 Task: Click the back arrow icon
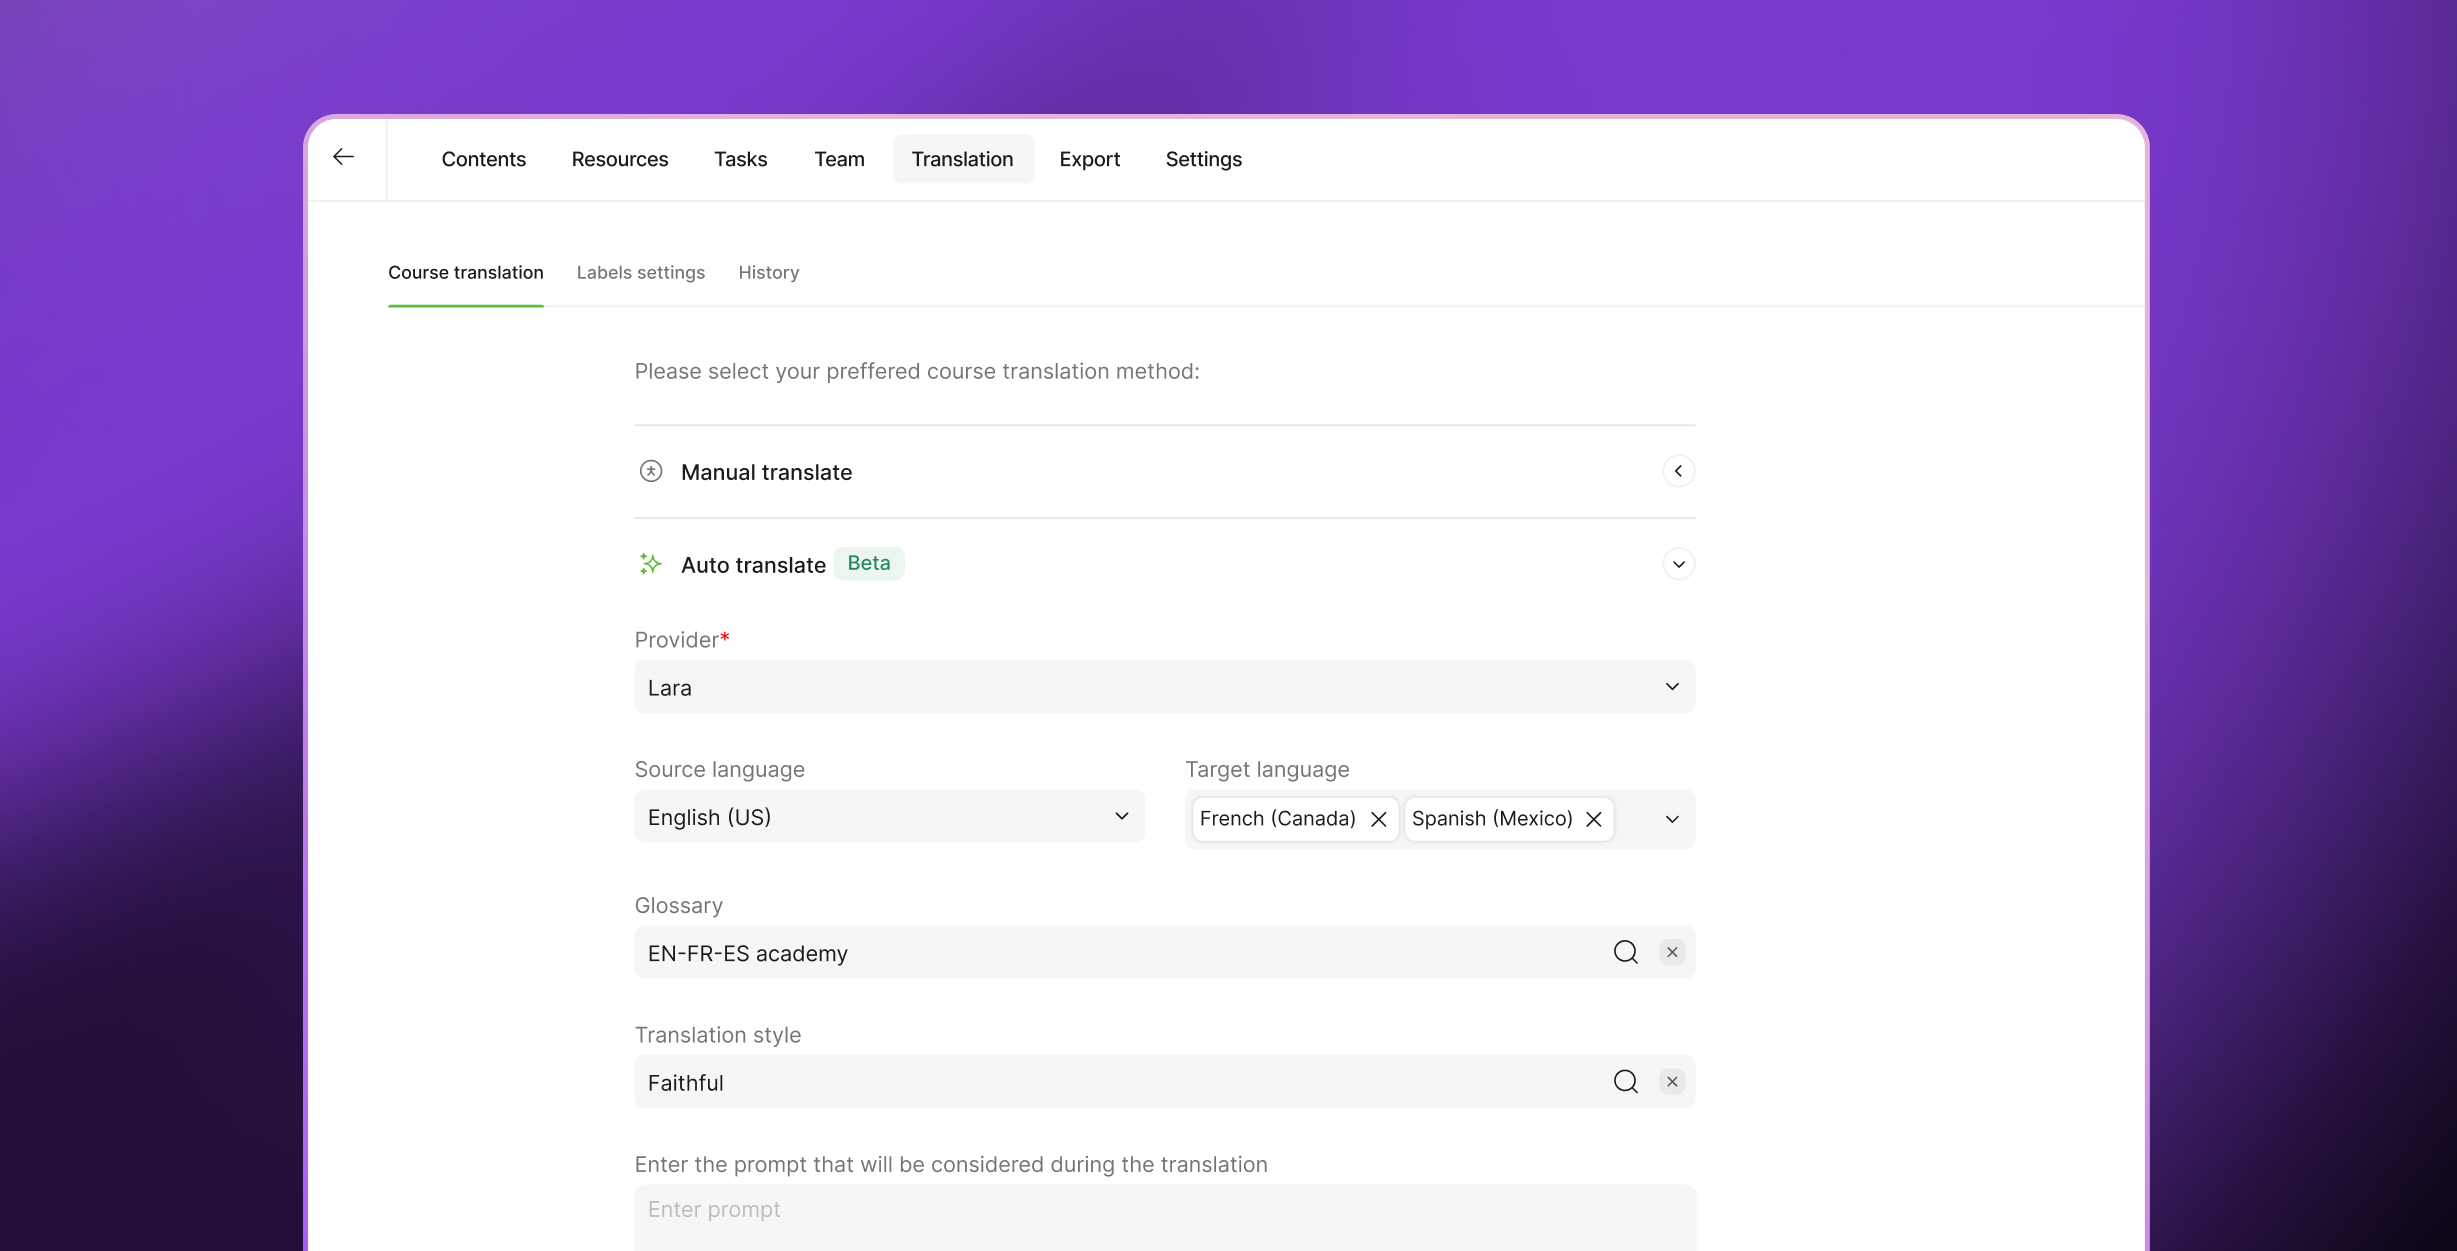[x=343, y=157]
